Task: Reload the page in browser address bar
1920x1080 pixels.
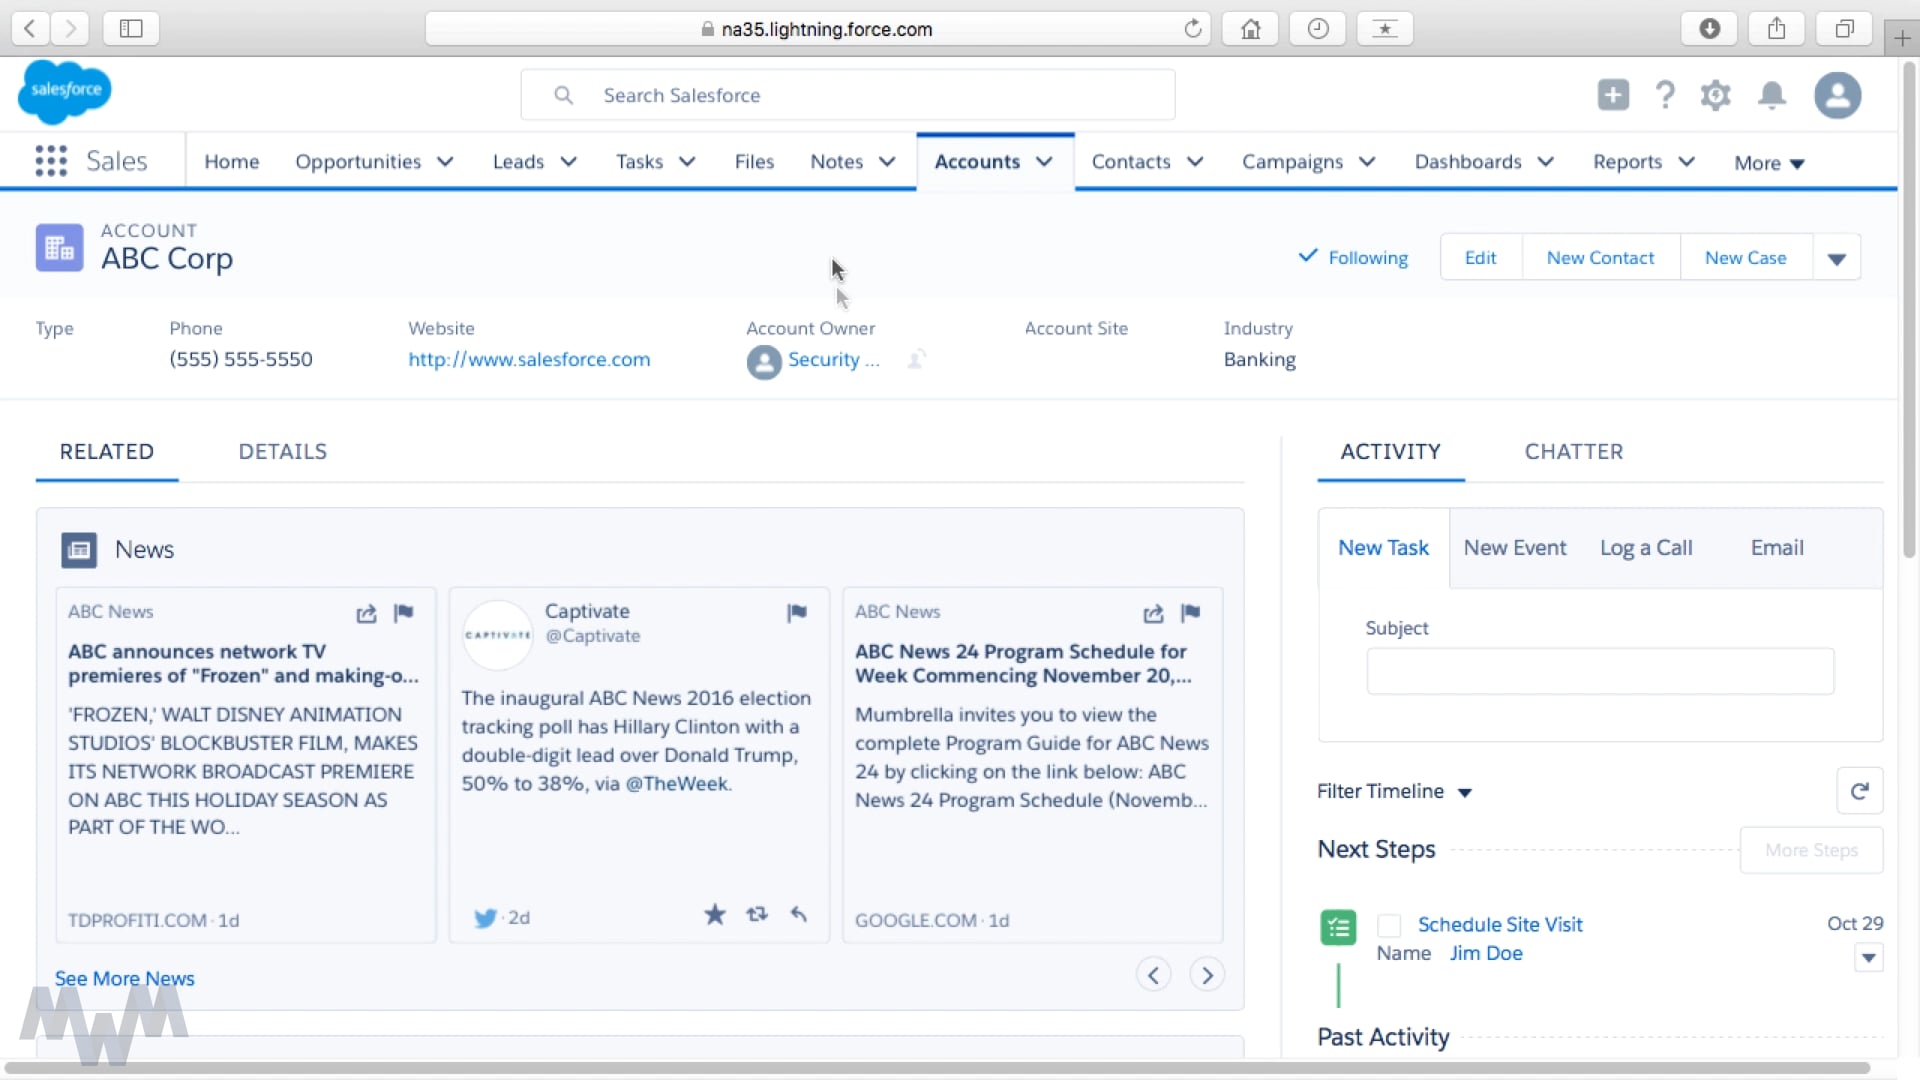Action: (1192, 29)
